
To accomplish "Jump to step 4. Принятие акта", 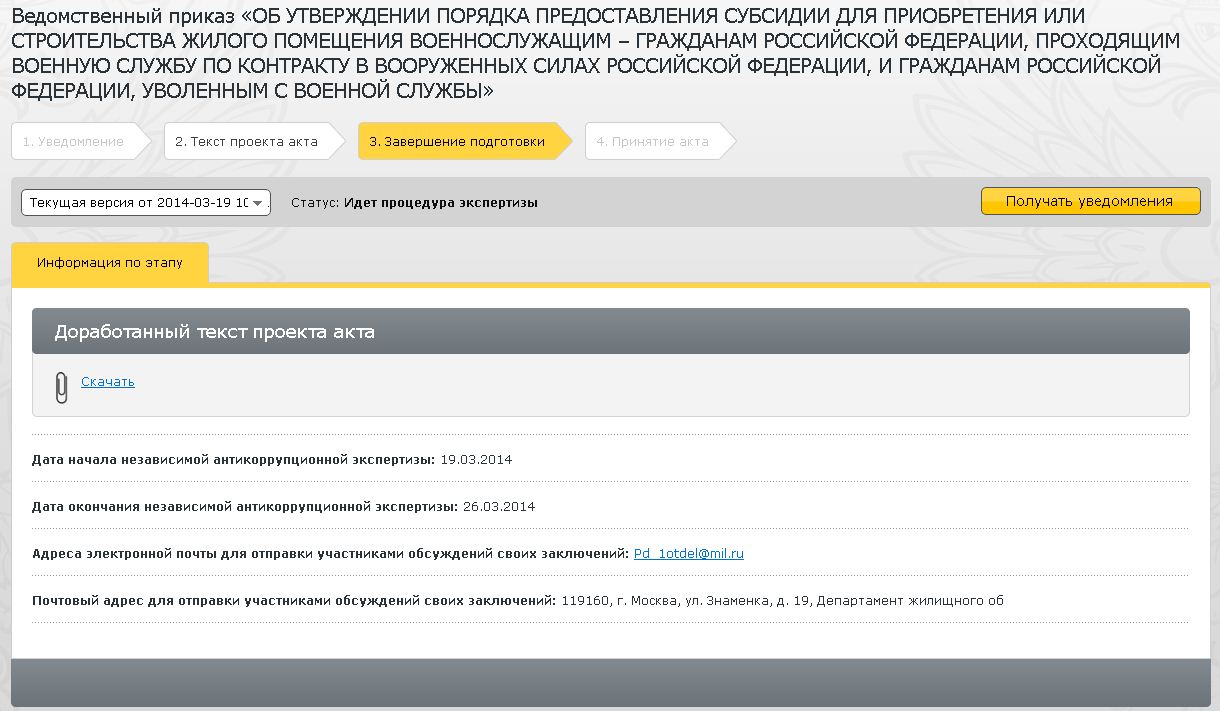I will coord(652,142).
